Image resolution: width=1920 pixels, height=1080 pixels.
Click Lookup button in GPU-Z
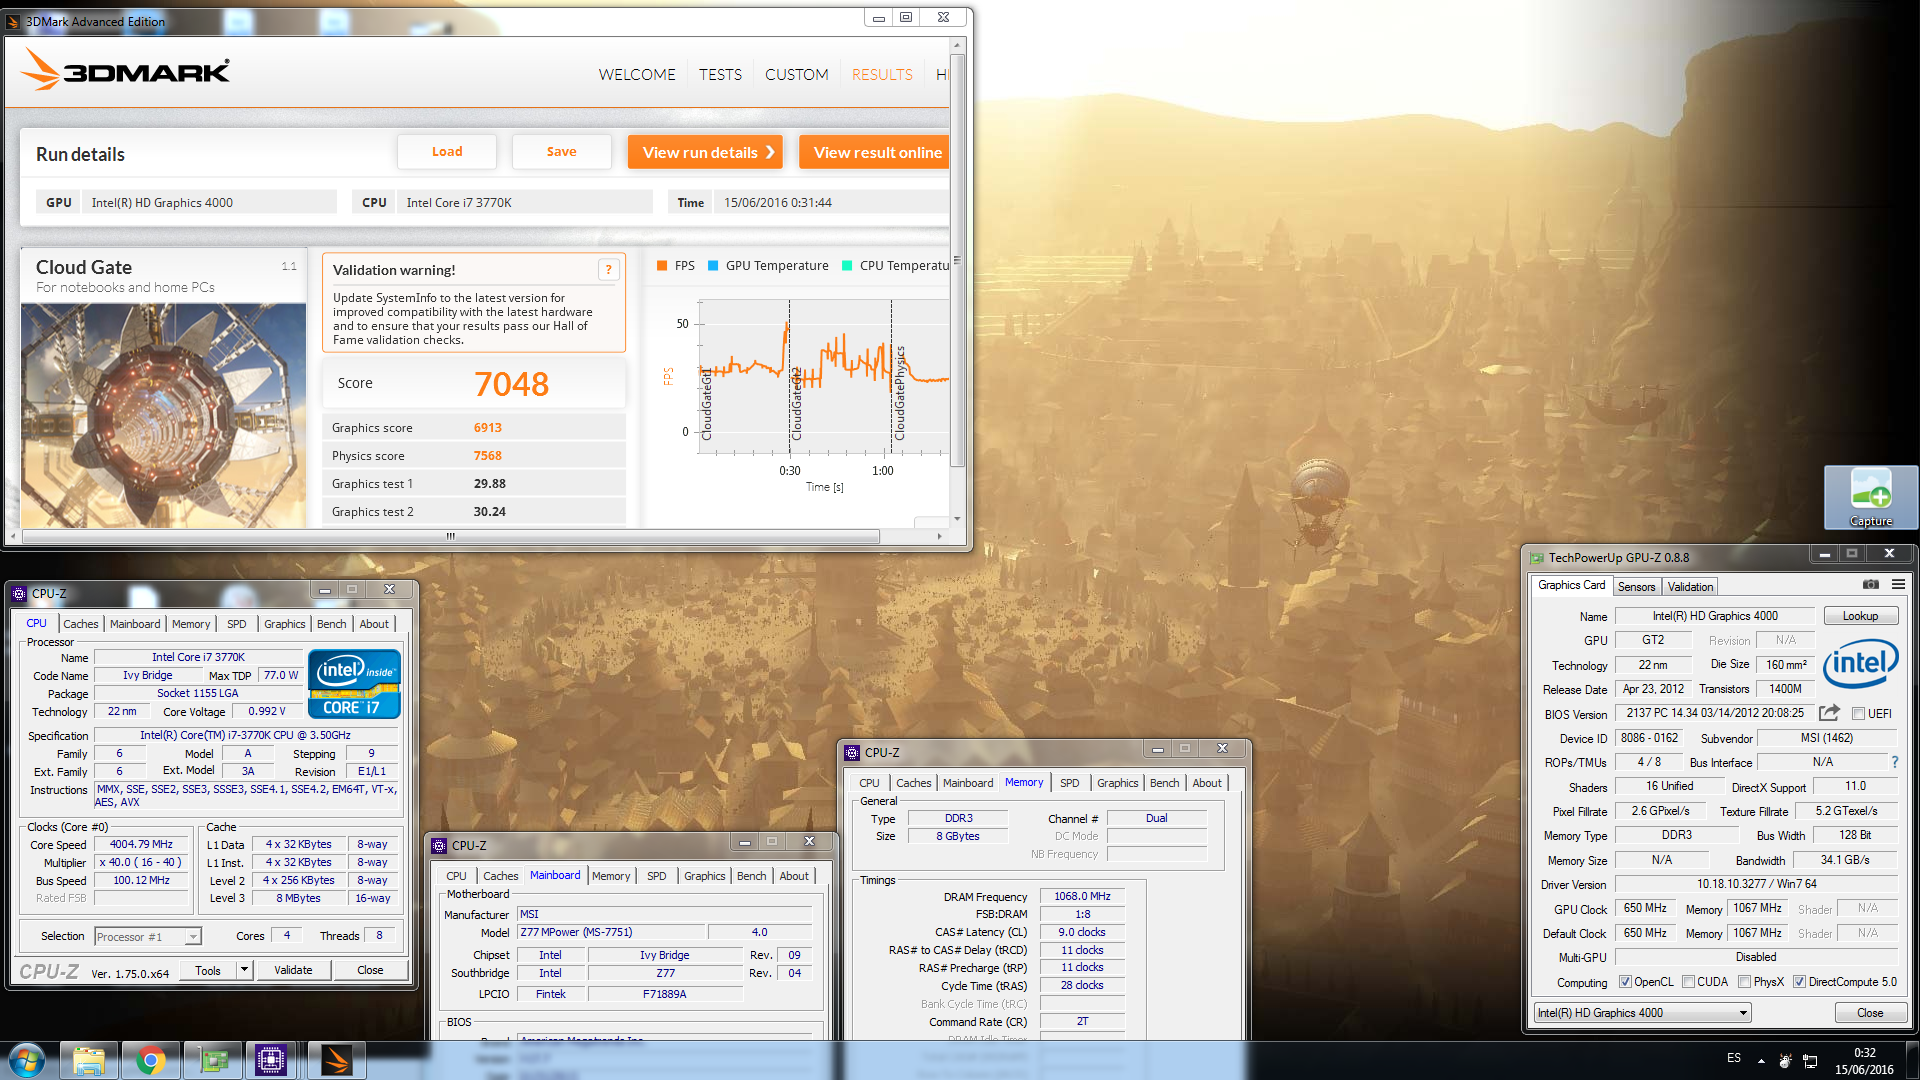tap(1860, 616)
